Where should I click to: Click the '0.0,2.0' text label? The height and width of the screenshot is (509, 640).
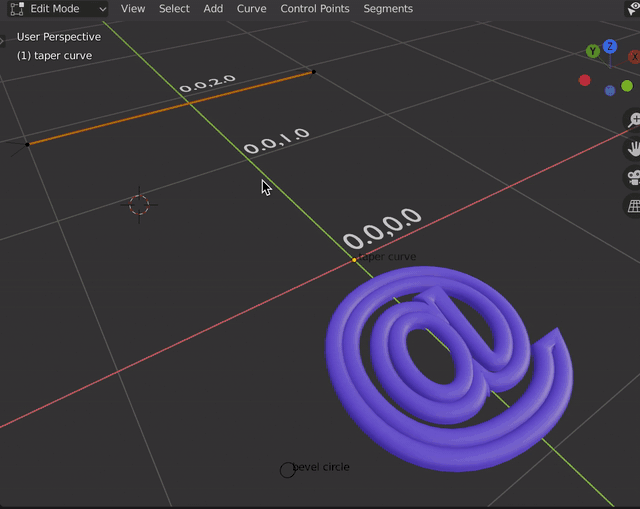(207, 84)
